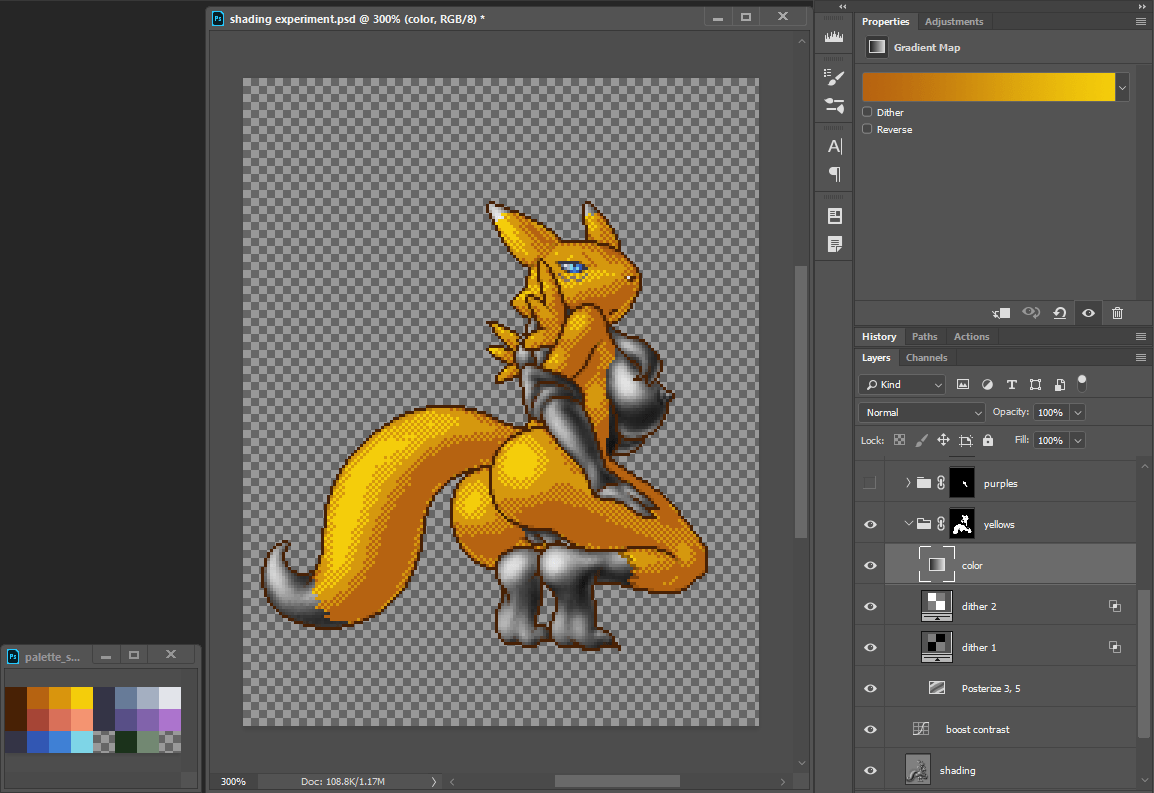The height and width of the screenshot is (793, 1154).
Task: Click the gradient bar to edit gradient
Action: (988, 87)
